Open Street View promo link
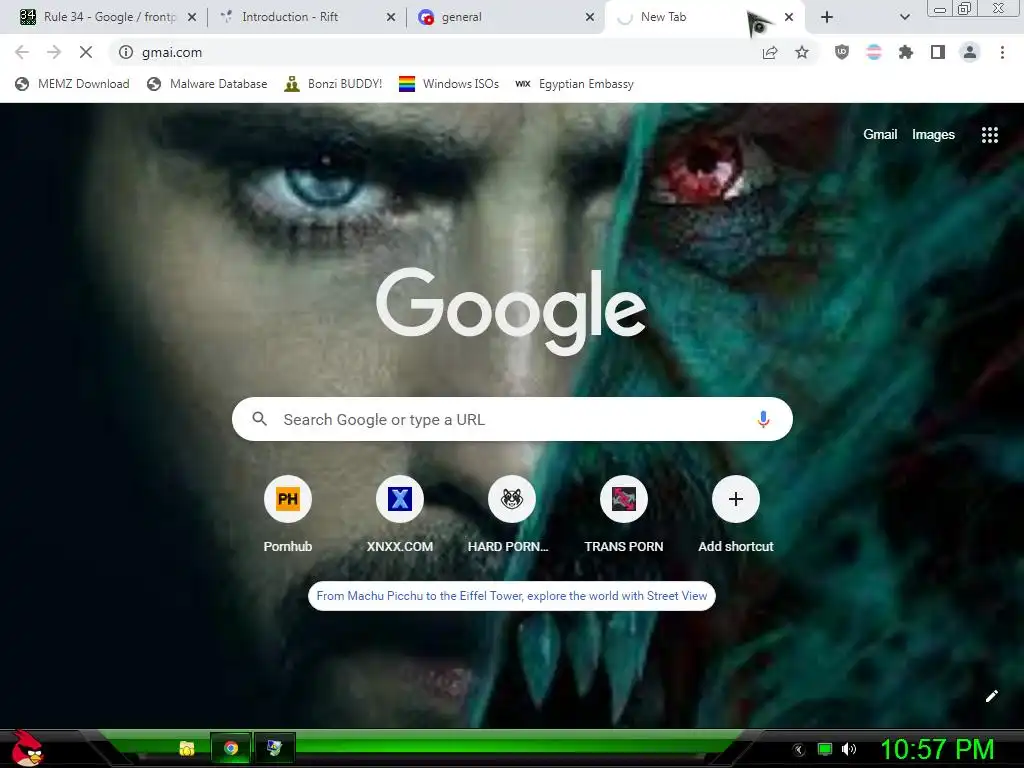1024x768 pixels. click(x=511, y=596)
